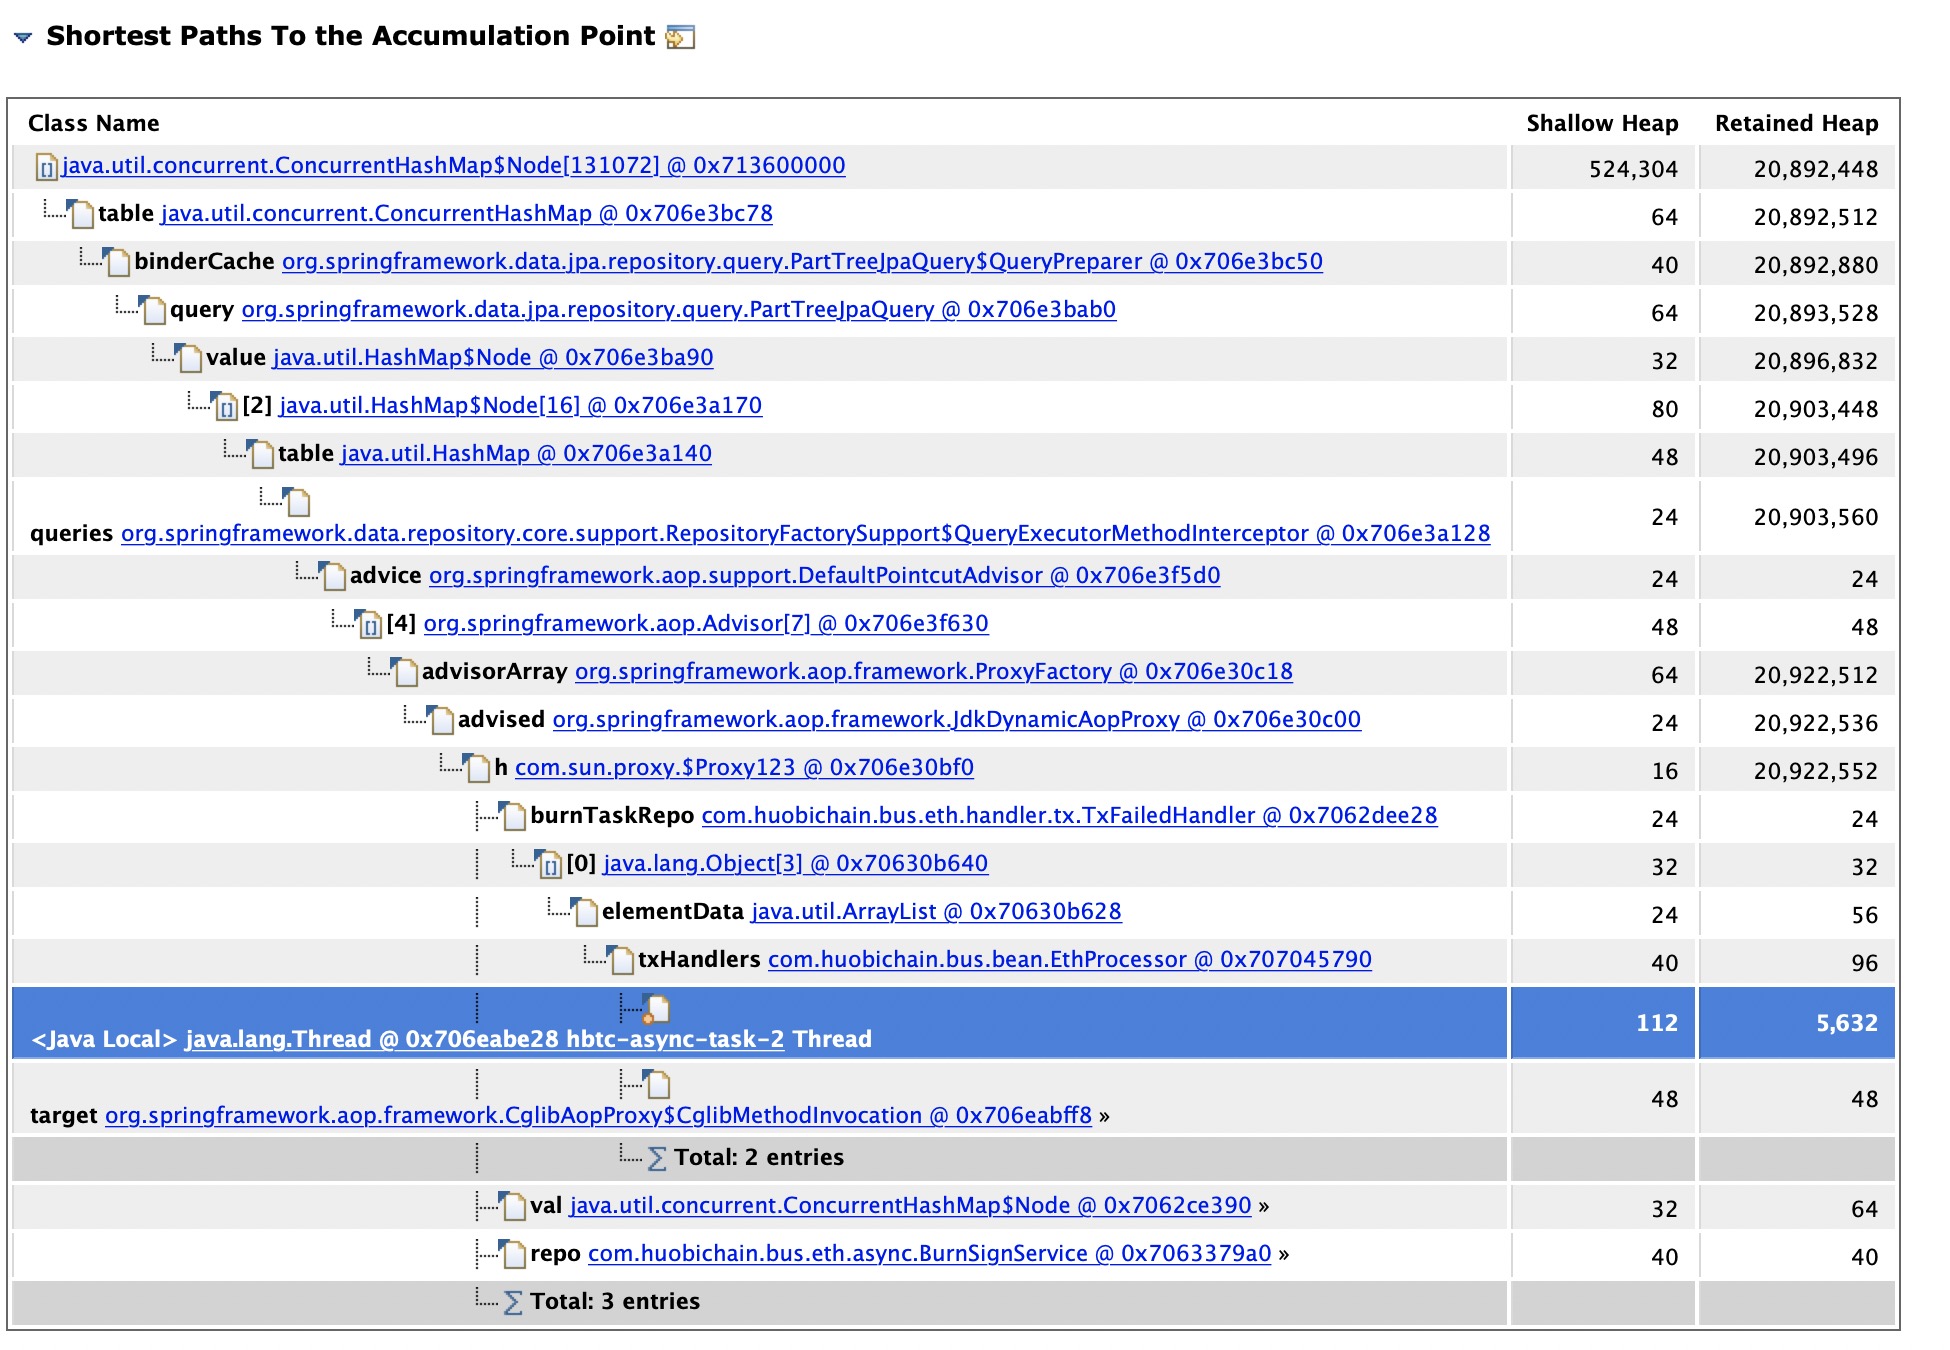Click the ConcurrentHashMap$Node[131072] array icon
1950x1350 pixels.
[46, 168]
